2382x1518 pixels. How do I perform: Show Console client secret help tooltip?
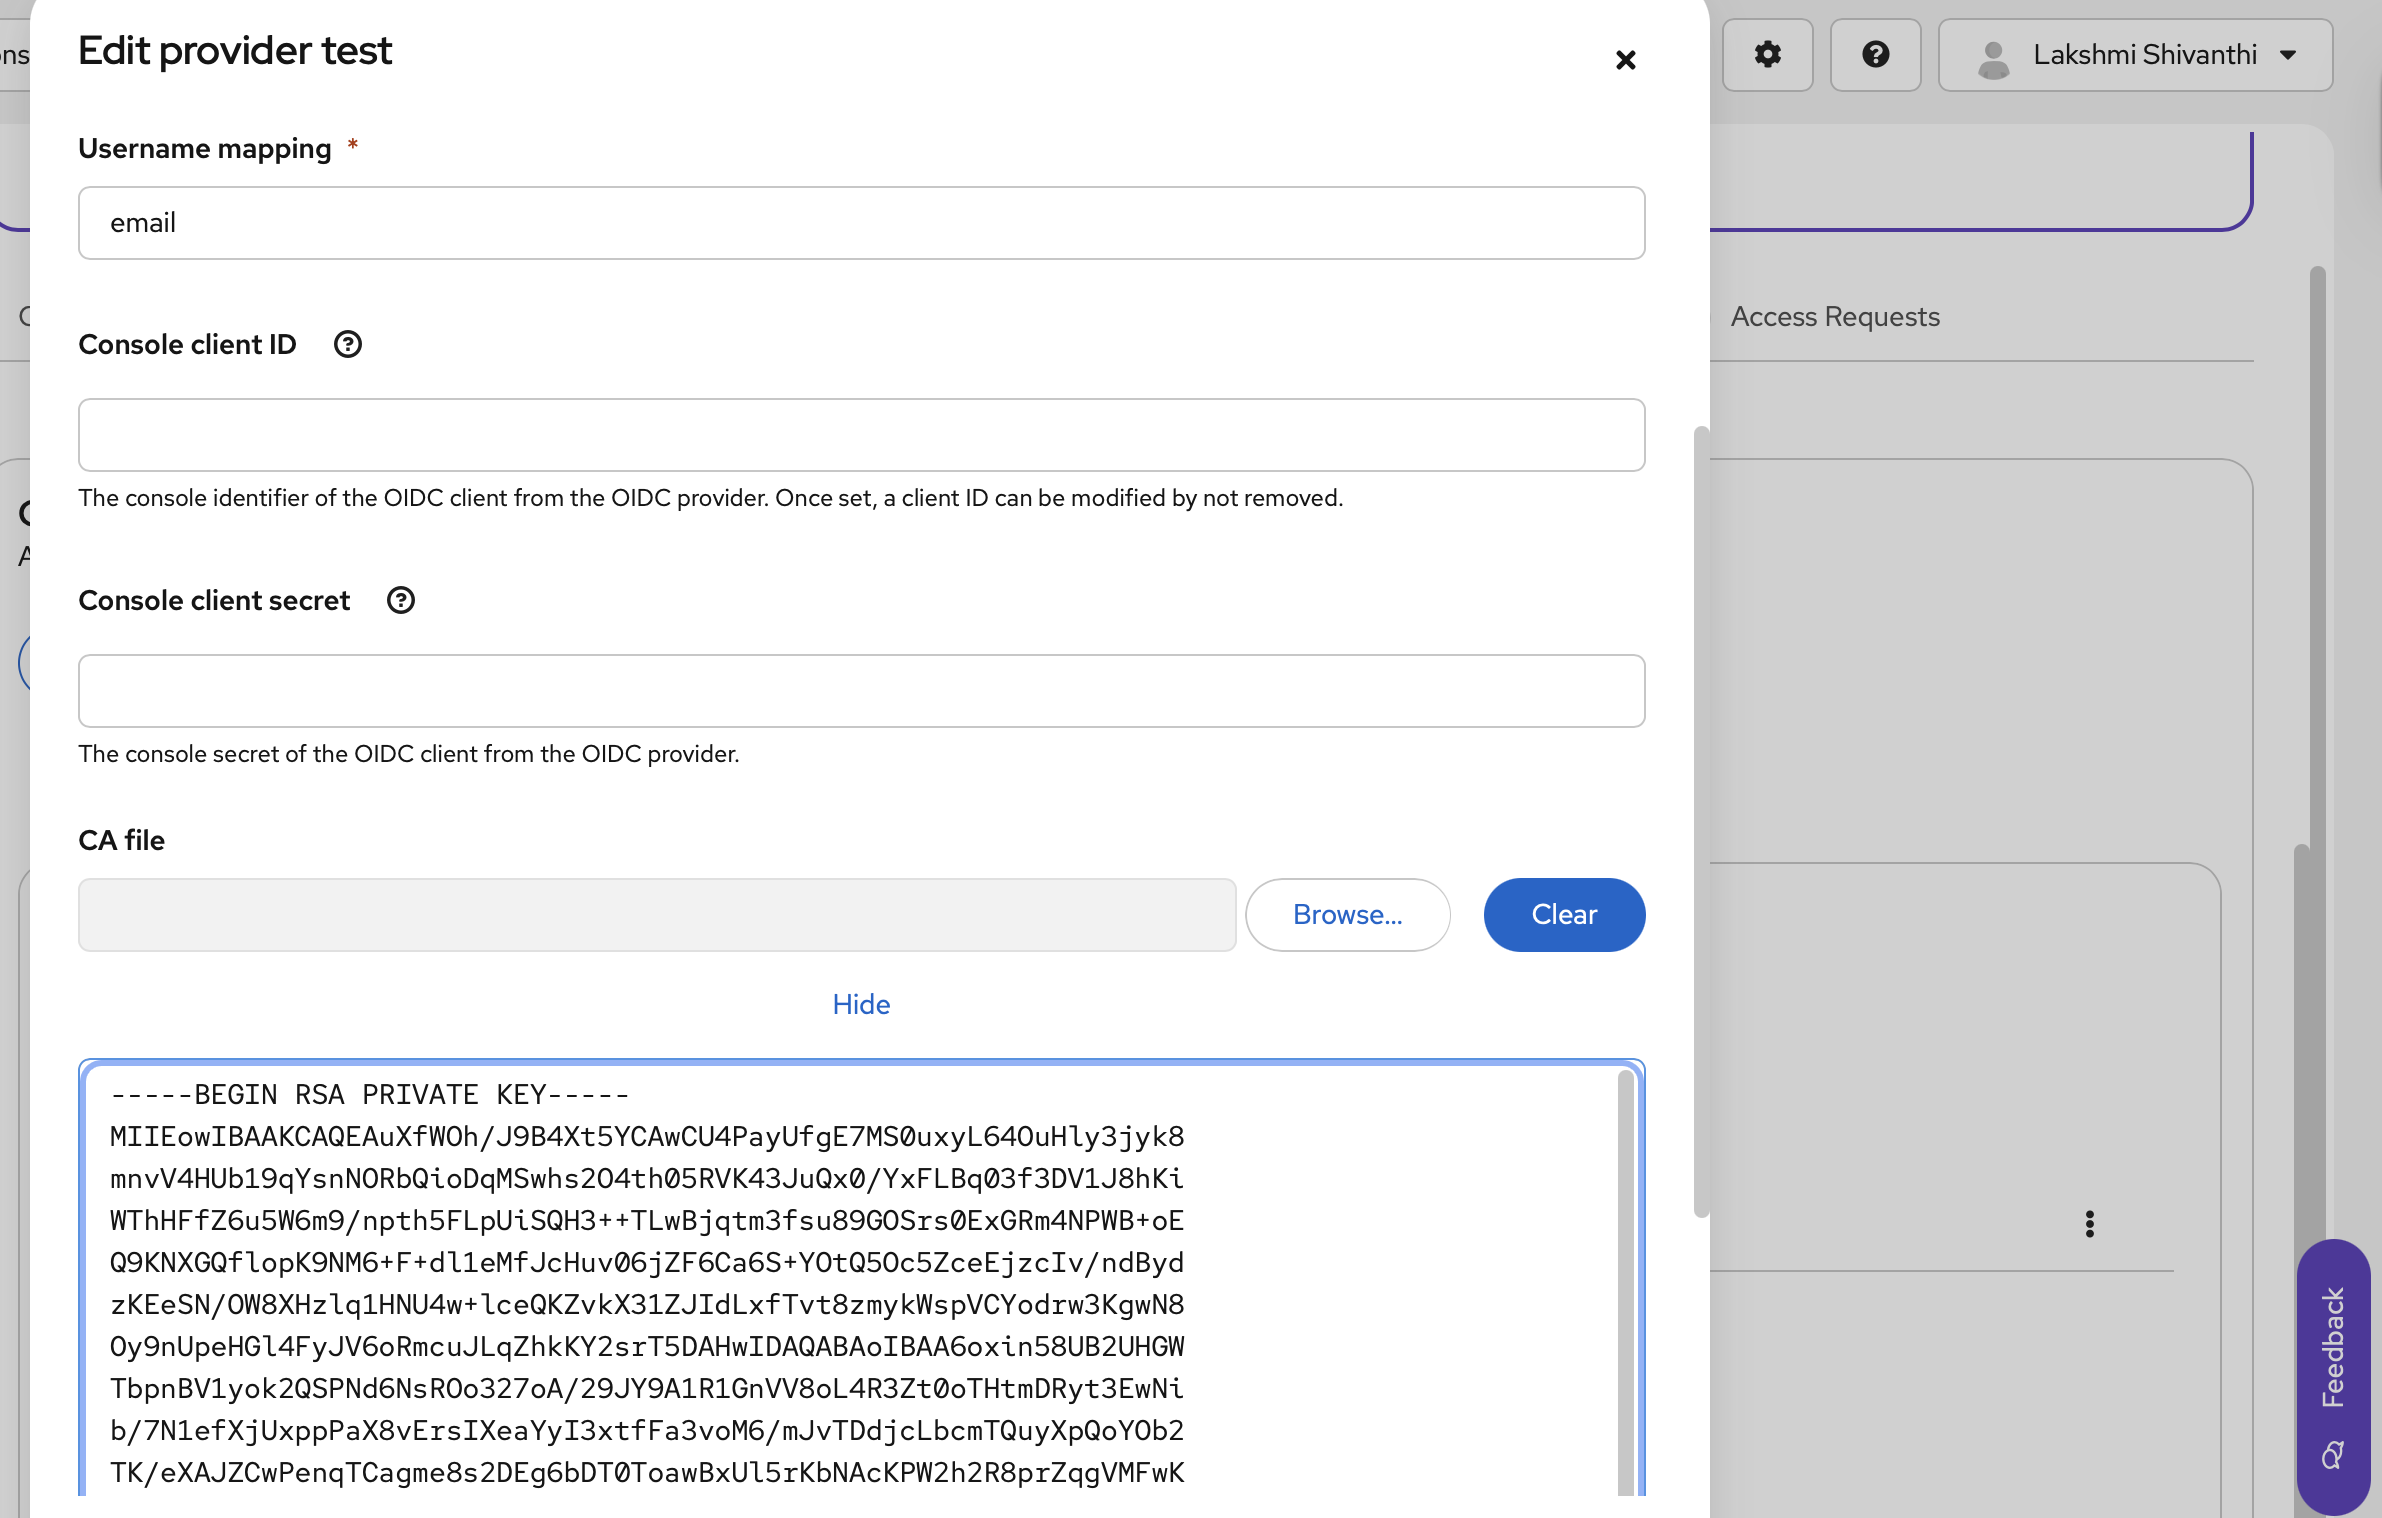pyautogui.click(x=401, y=600)
